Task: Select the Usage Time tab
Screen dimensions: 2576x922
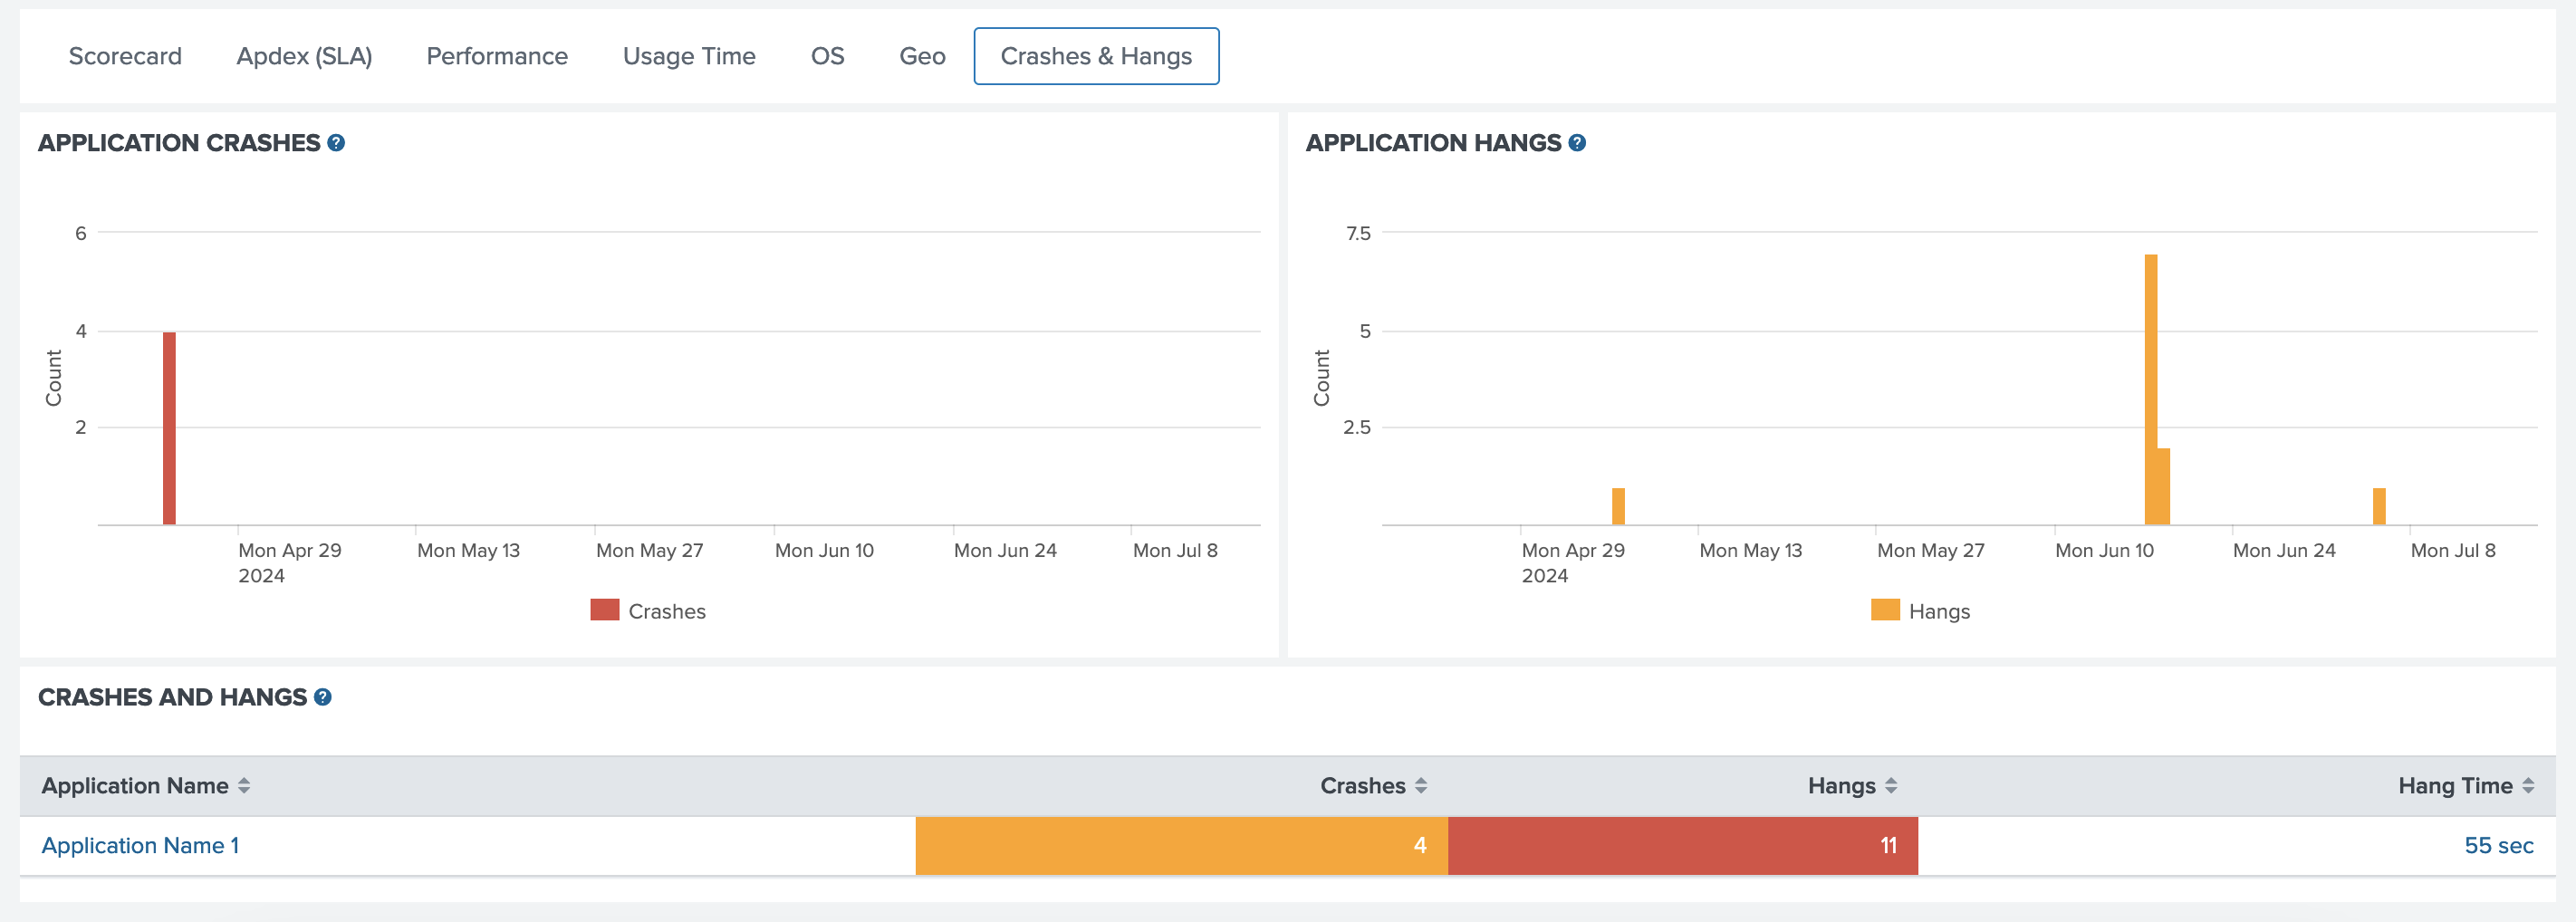Action: pos(689,56)
